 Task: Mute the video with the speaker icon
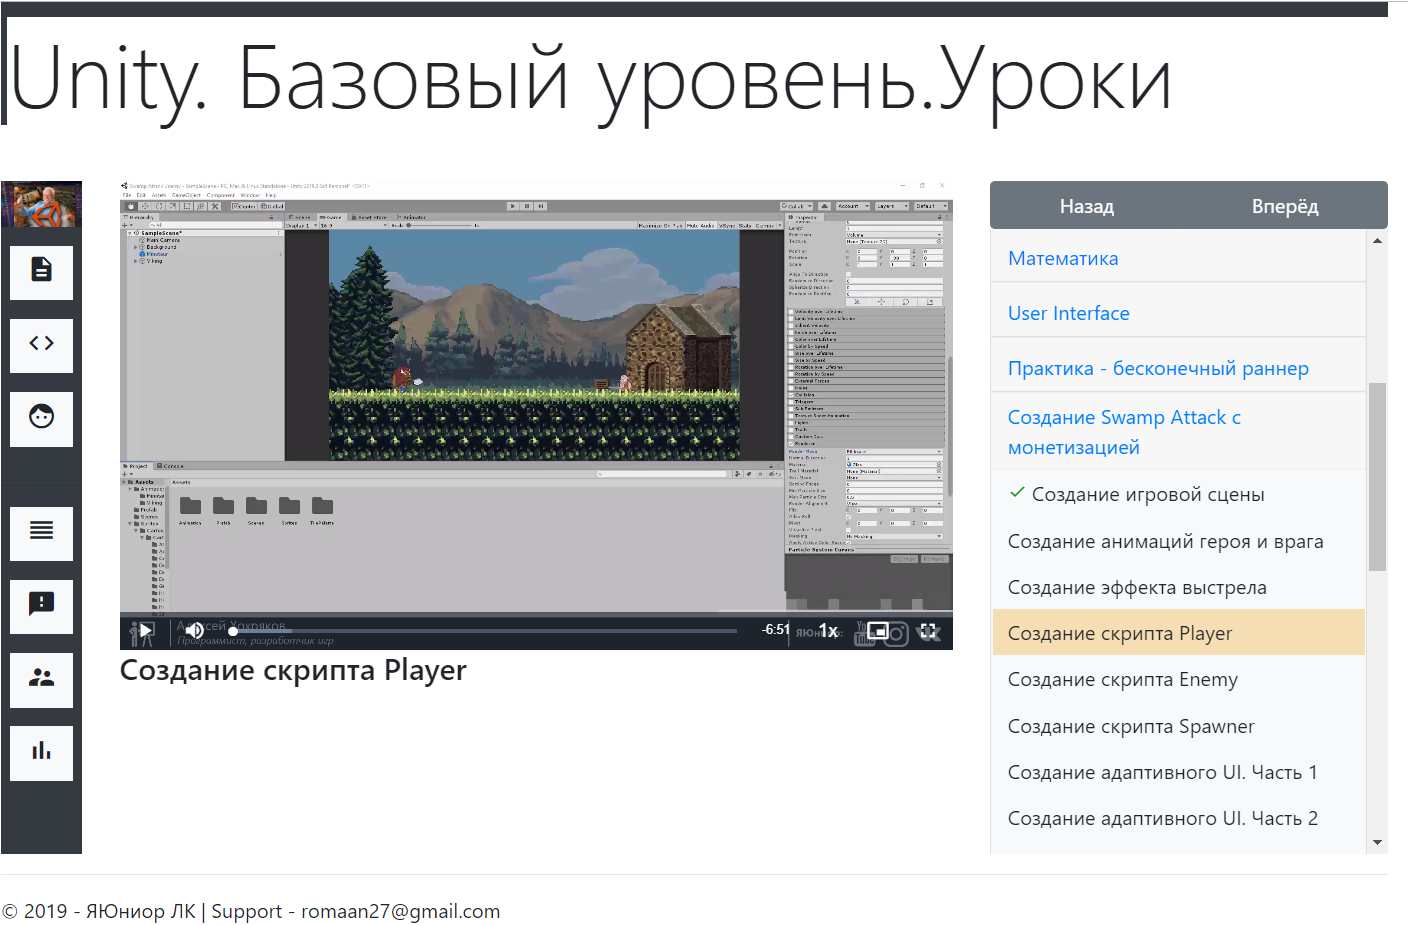pyautogui.click(x=195, y=630)
